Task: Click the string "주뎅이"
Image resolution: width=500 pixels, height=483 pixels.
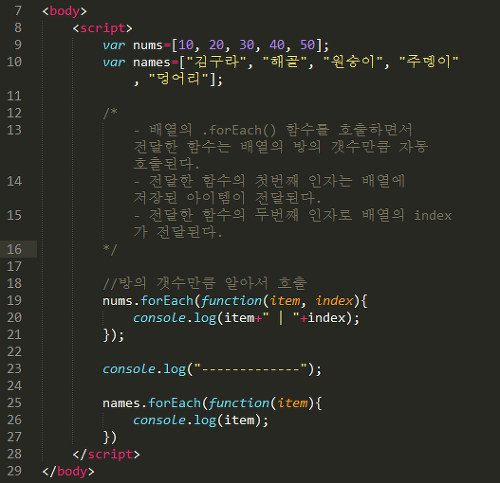Action: point(429,62)
